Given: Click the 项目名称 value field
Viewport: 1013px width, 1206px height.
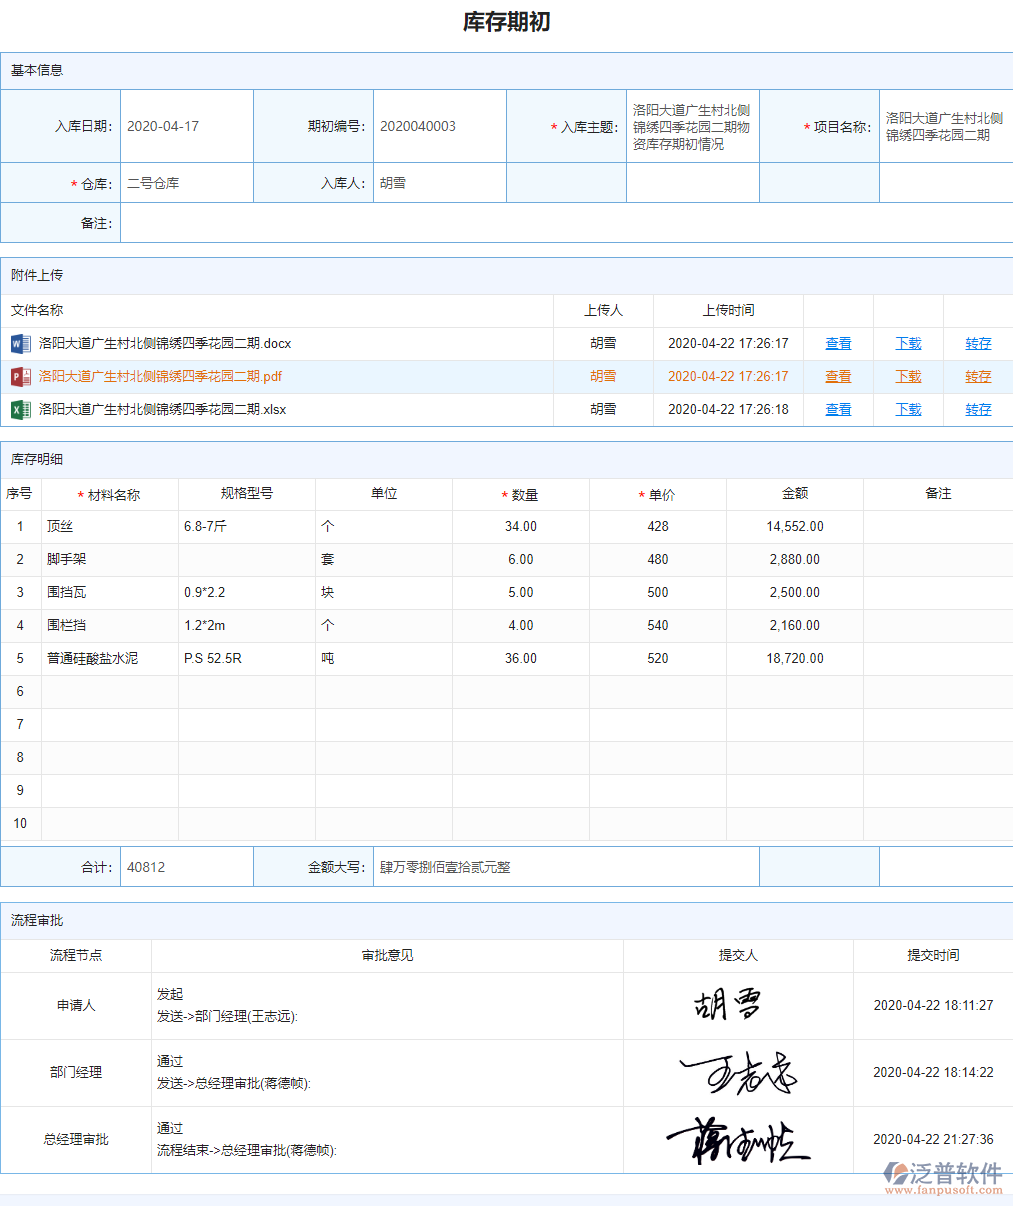Looking at the screenshot, I should 944,127.
